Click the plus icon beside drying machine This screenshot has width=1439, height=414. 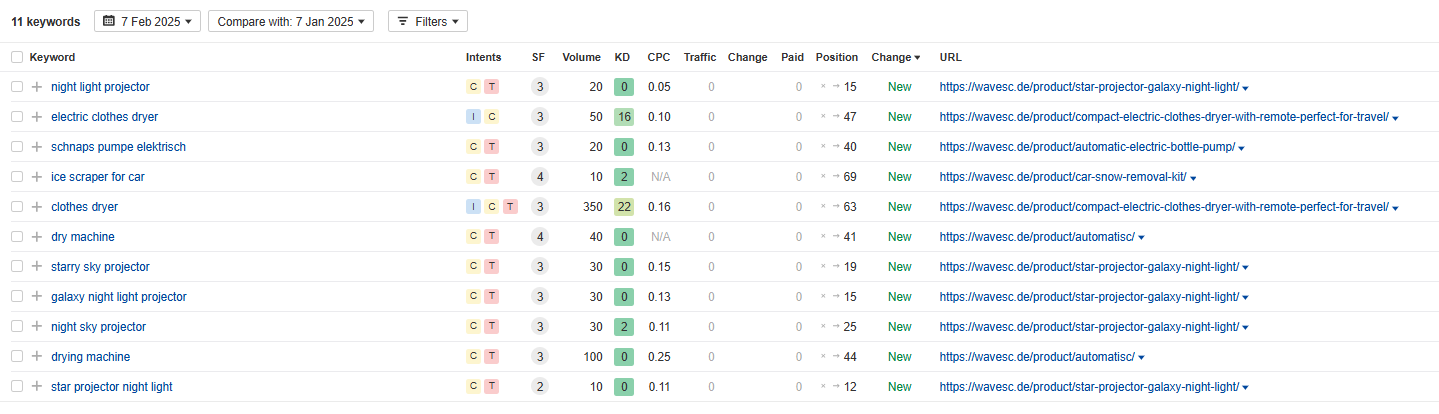click(37, 357)
